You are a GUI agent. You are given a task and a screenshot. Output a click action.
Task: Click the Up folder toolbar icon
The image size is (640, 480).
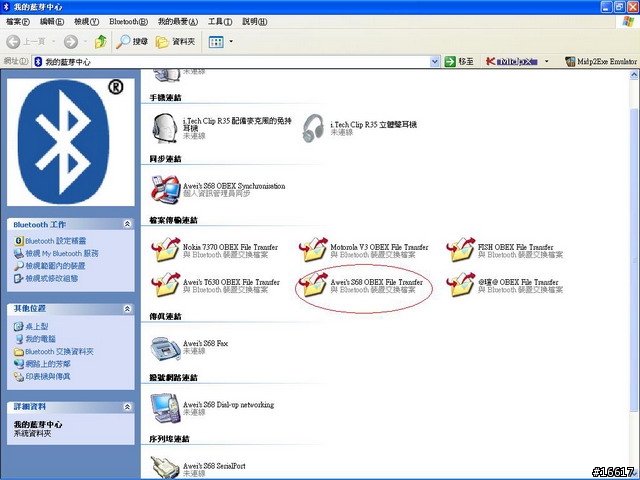100,41
